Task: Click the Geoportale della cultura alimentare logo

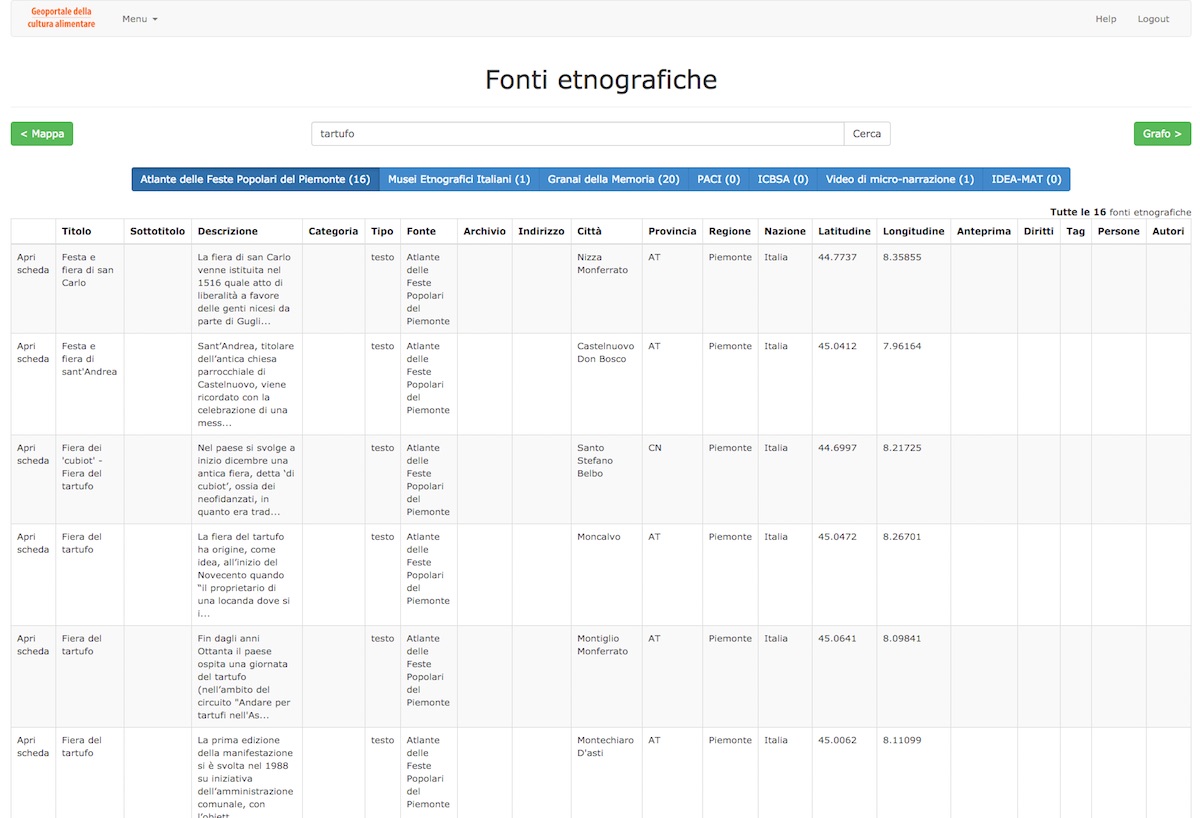Action: click(x=61, y=18)
